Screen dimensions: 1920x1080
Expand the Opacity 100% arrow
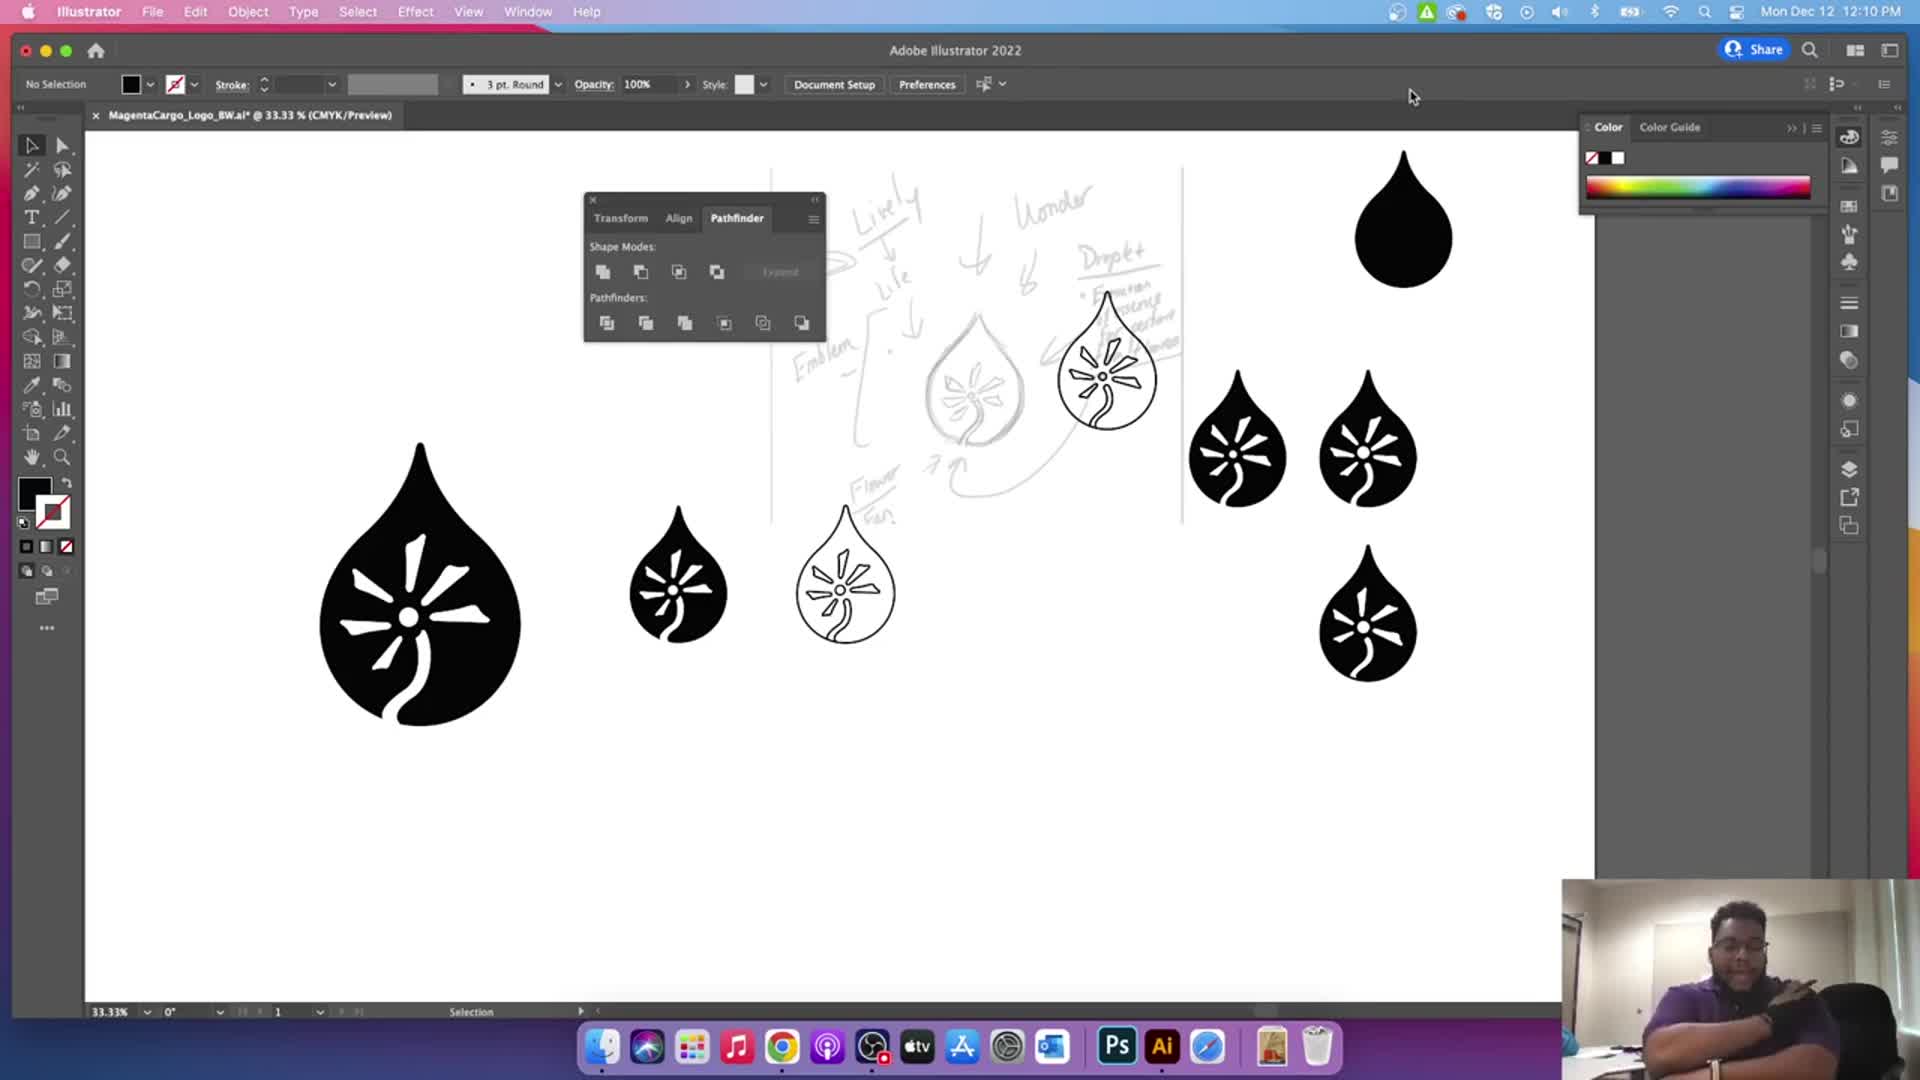pos(687,85)
